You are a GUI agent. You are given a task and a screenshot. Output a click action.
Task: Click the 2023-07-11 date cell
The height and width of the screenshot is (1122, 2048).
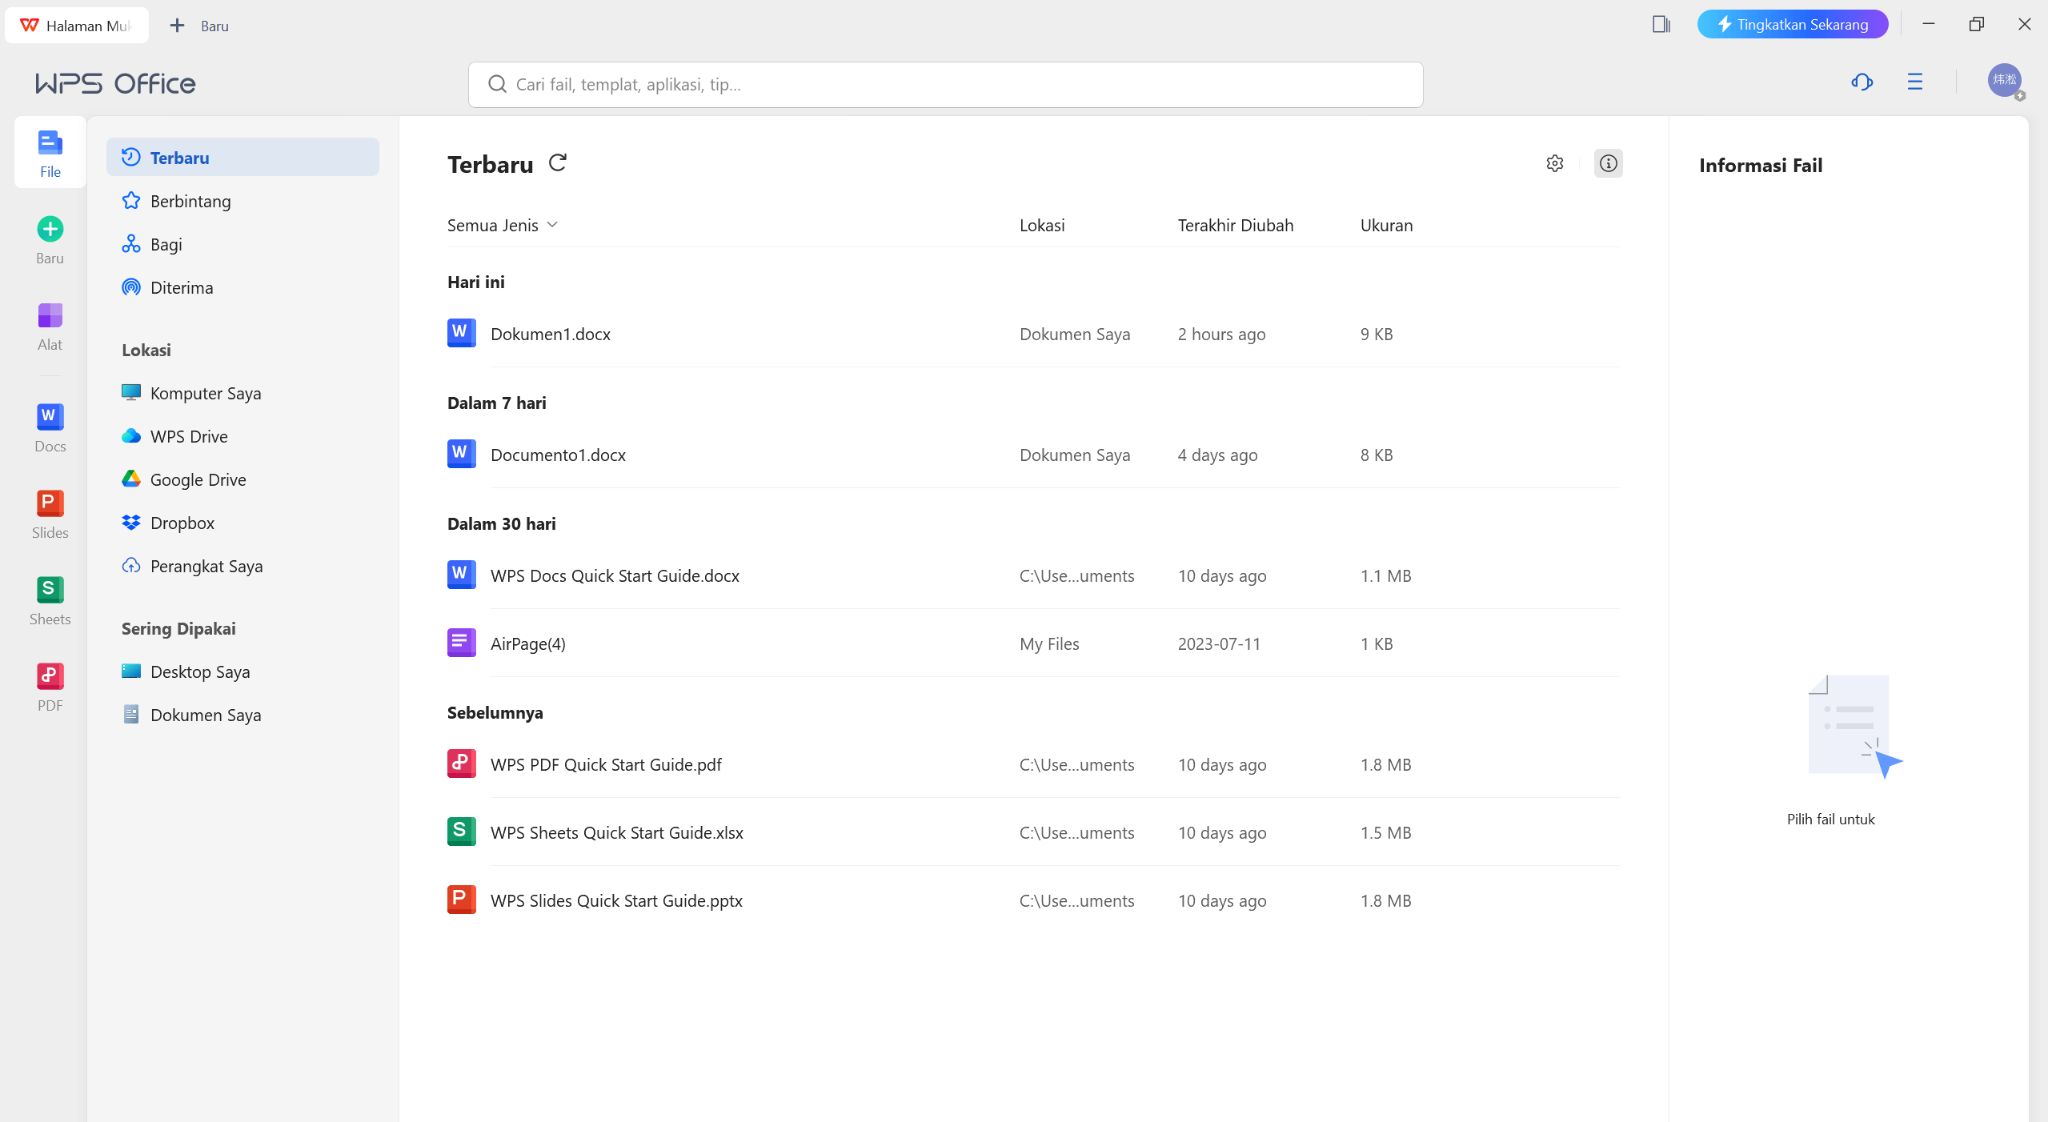point(1218,644)
